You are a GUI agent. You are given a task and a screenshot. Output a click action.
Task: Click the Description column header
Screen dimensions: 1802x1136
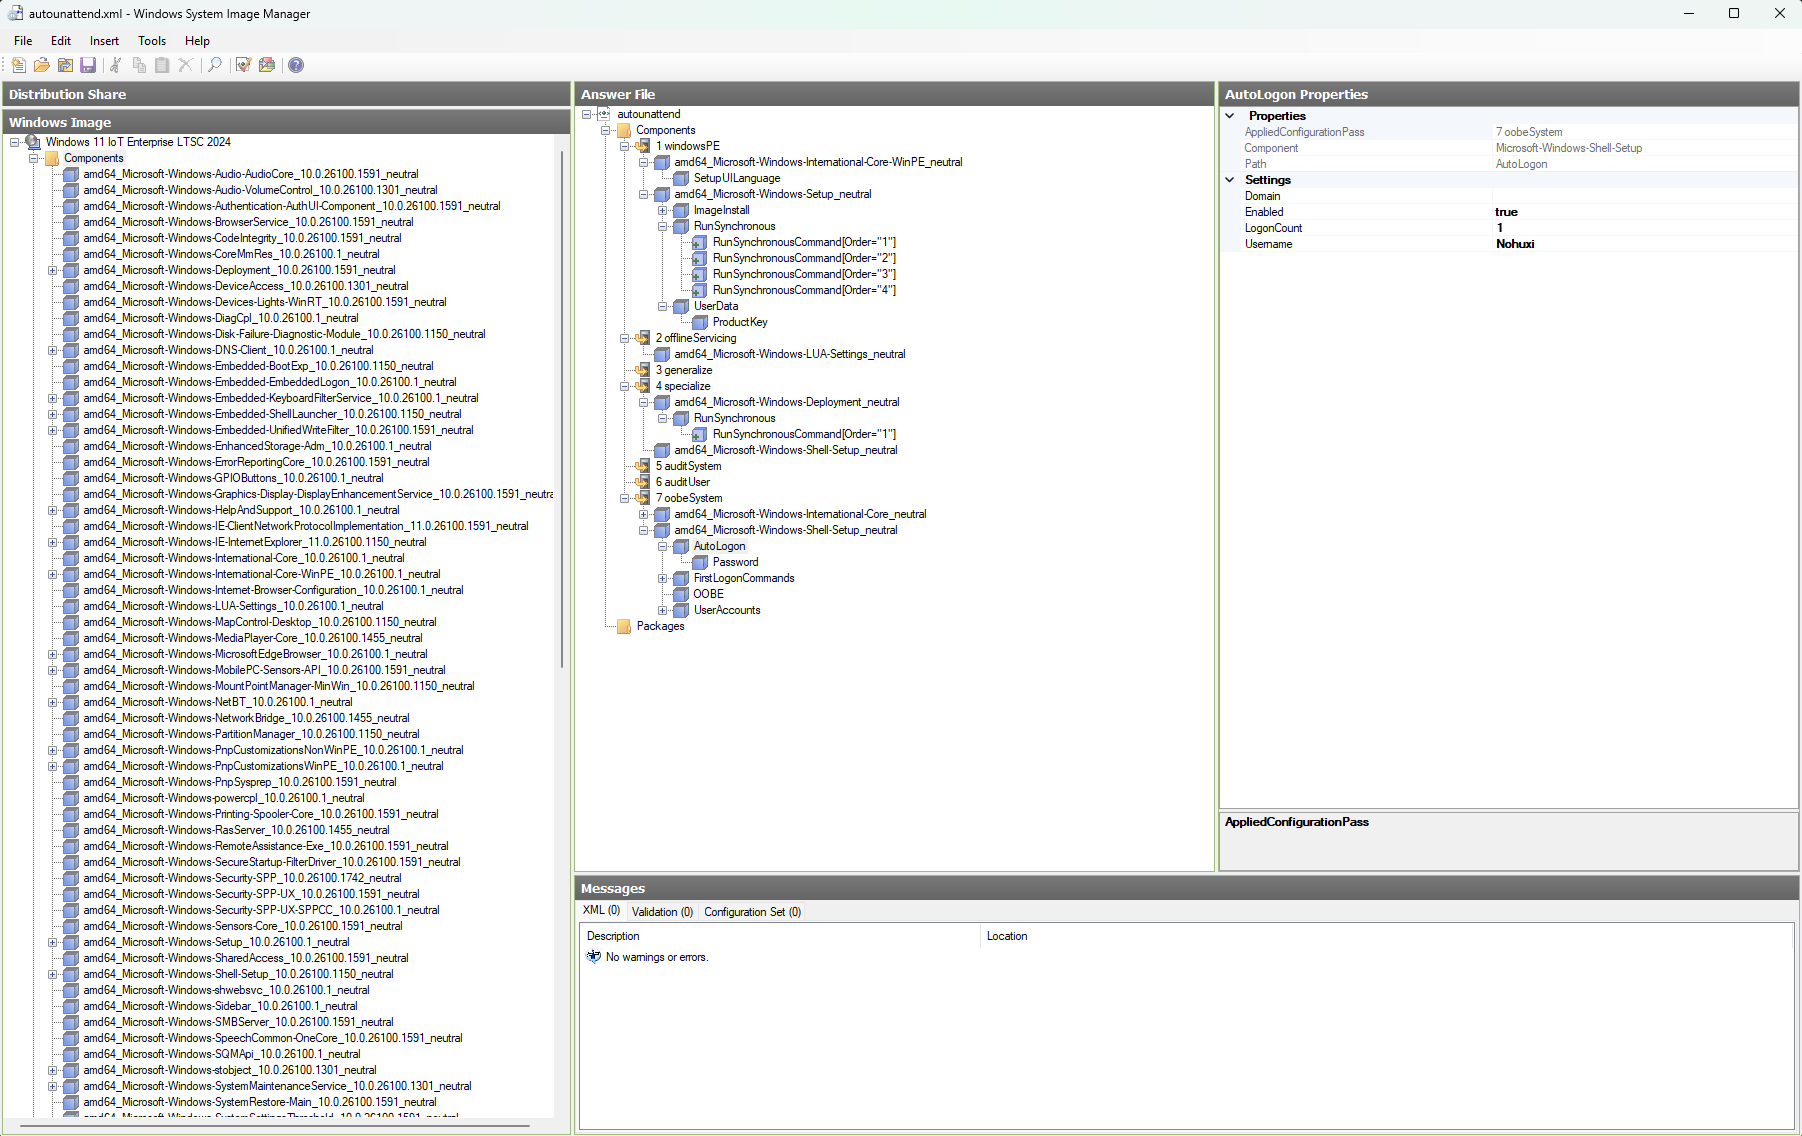[x=781, y=936]
